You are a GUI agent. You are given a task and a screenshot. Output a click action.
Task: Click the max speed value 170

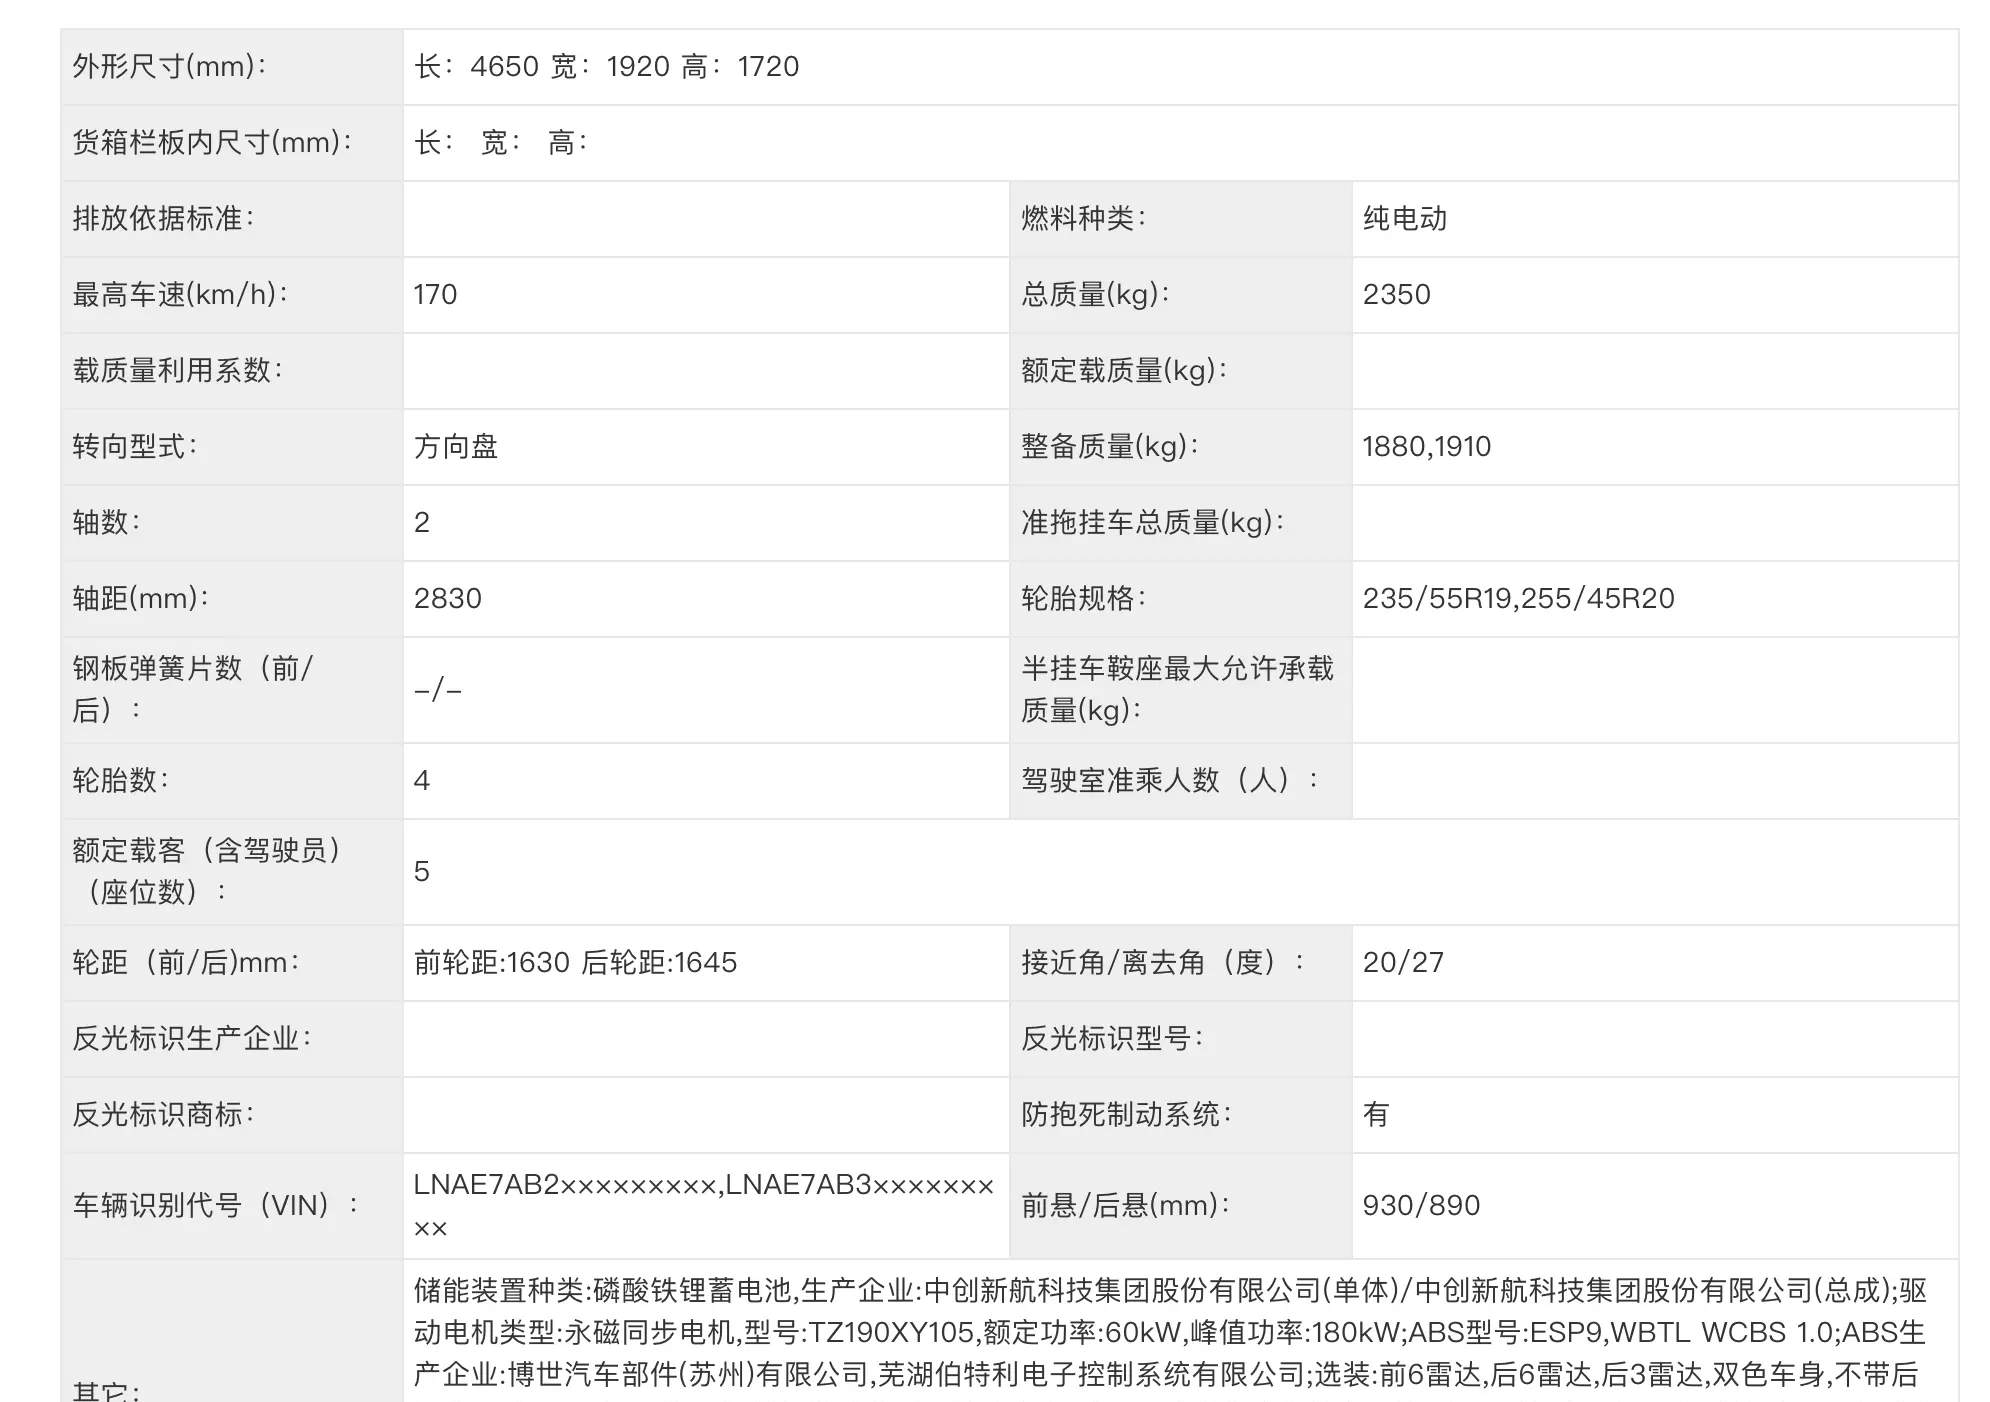tap(435, 295)
